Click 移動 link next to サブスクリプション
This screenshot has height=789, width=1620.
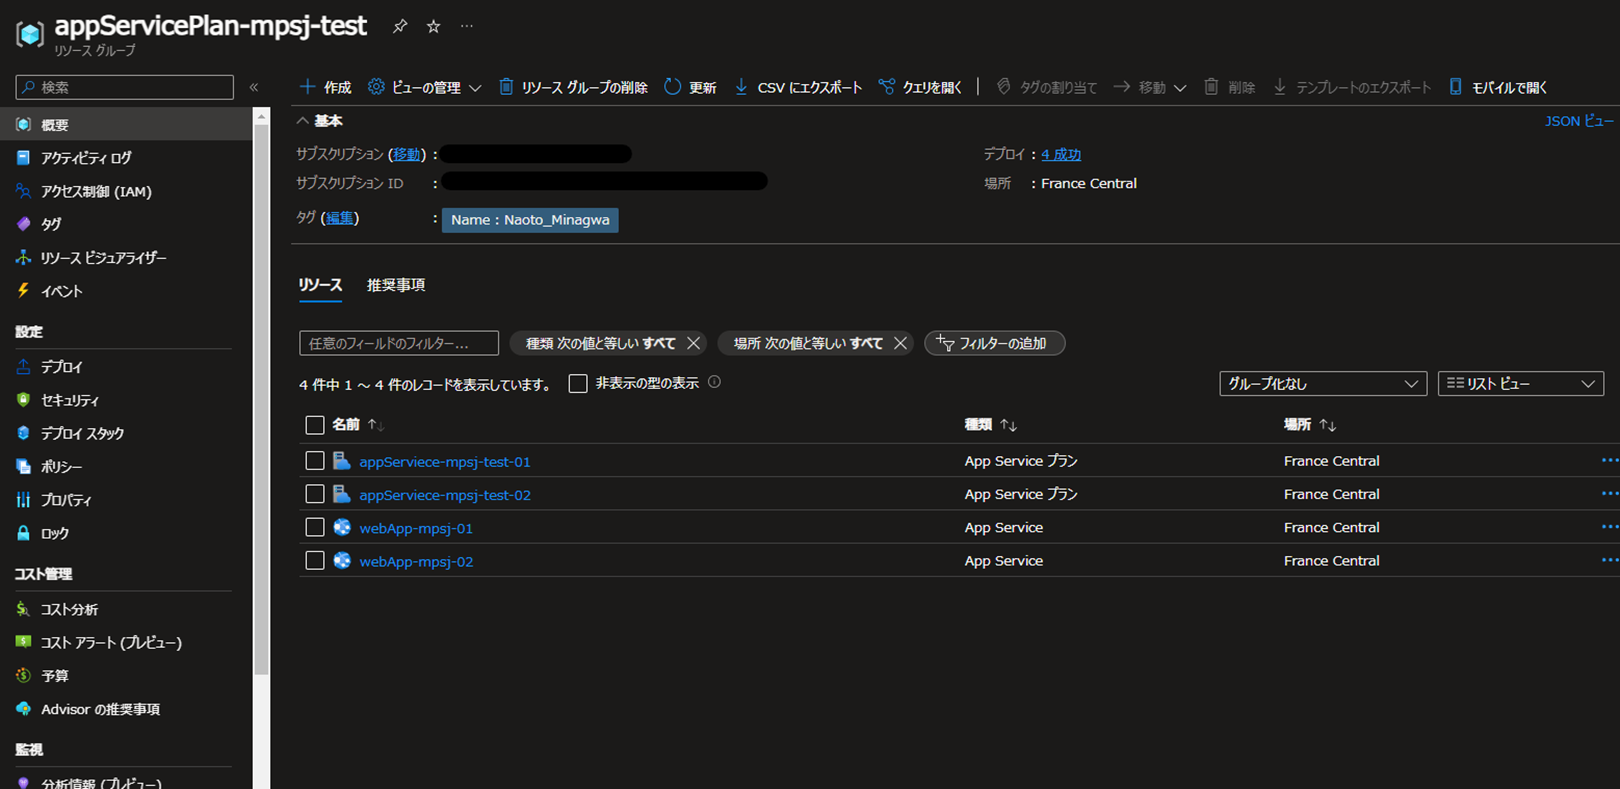point(406,154)
